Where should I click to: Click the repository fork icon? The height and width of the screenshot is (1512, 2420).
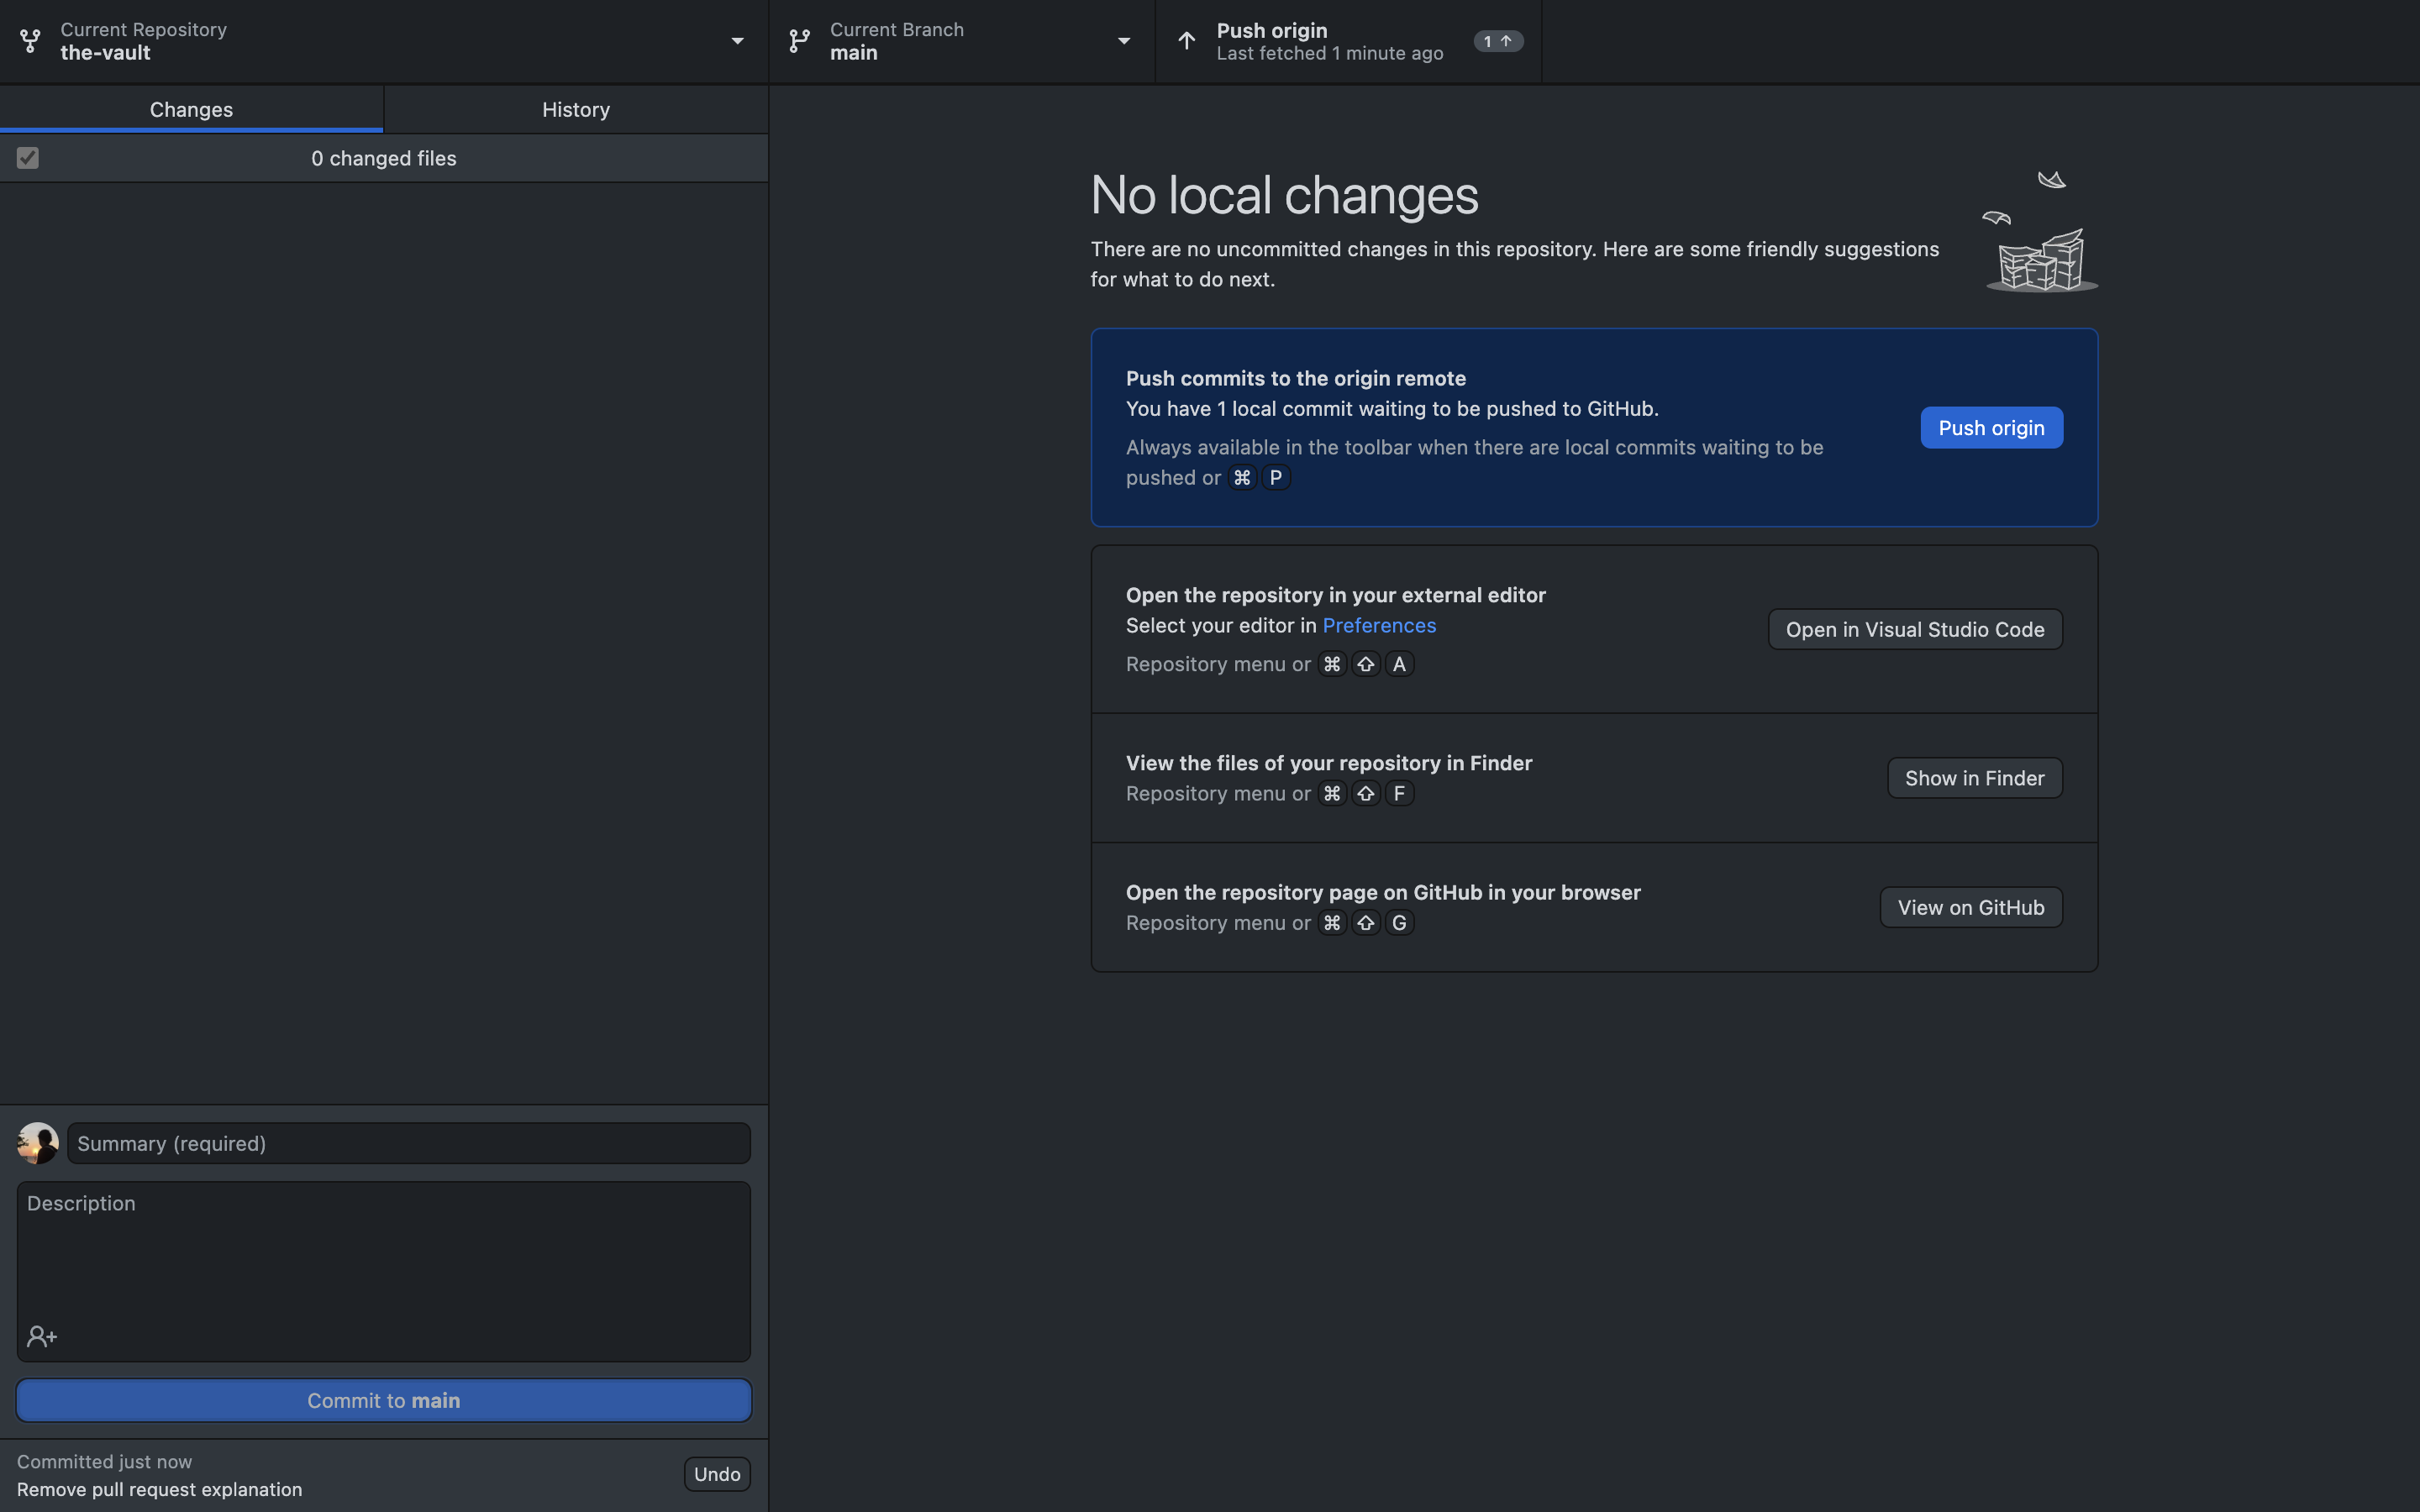pyautogui.click(x=30, y=41)
